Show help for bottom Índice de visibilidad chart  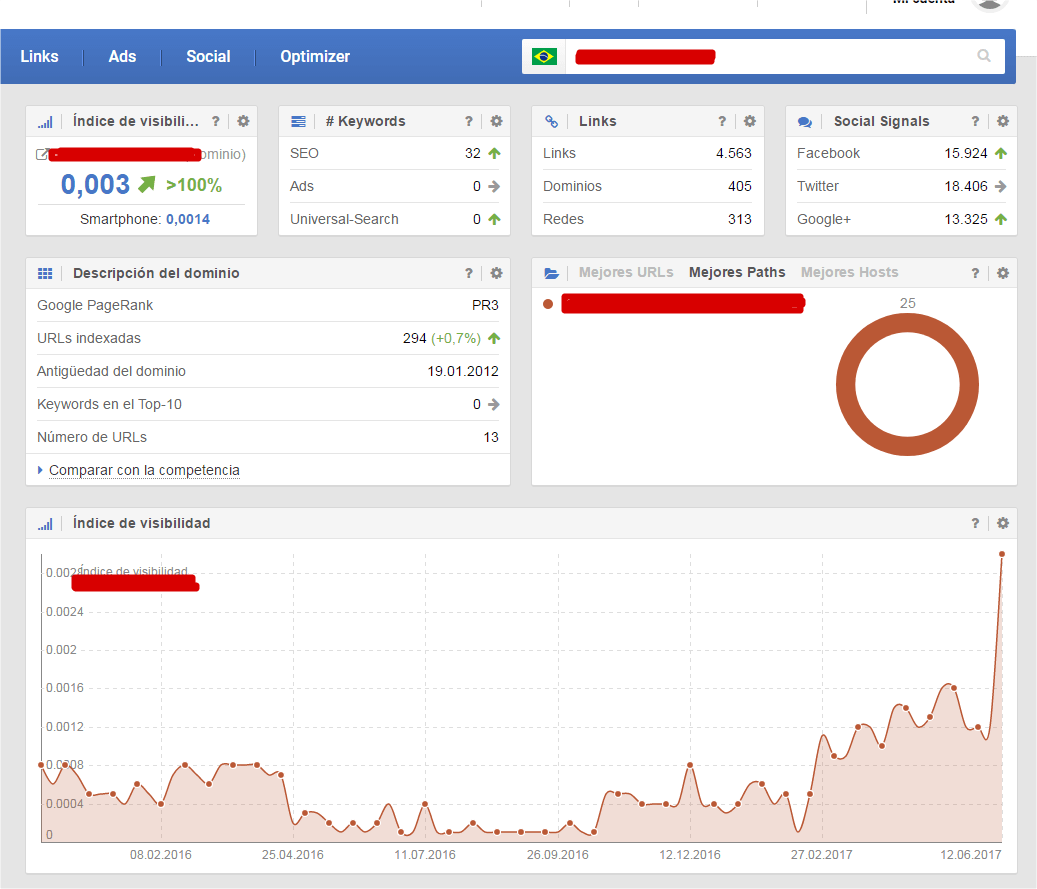click(x=975, y=523)
